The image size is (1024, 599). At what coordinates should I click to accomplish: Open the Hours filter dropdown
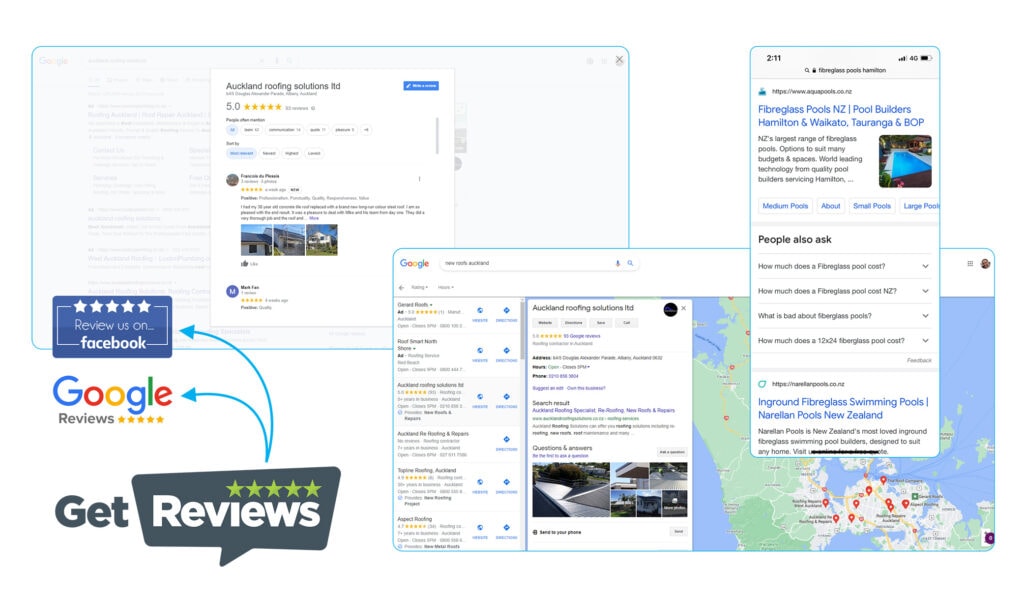pos(446,289)
